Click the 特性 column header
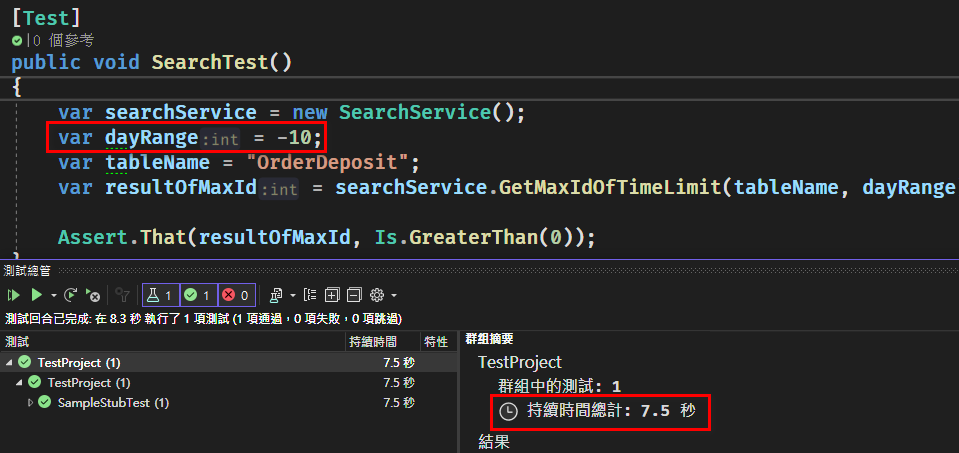 pos(436,342)
